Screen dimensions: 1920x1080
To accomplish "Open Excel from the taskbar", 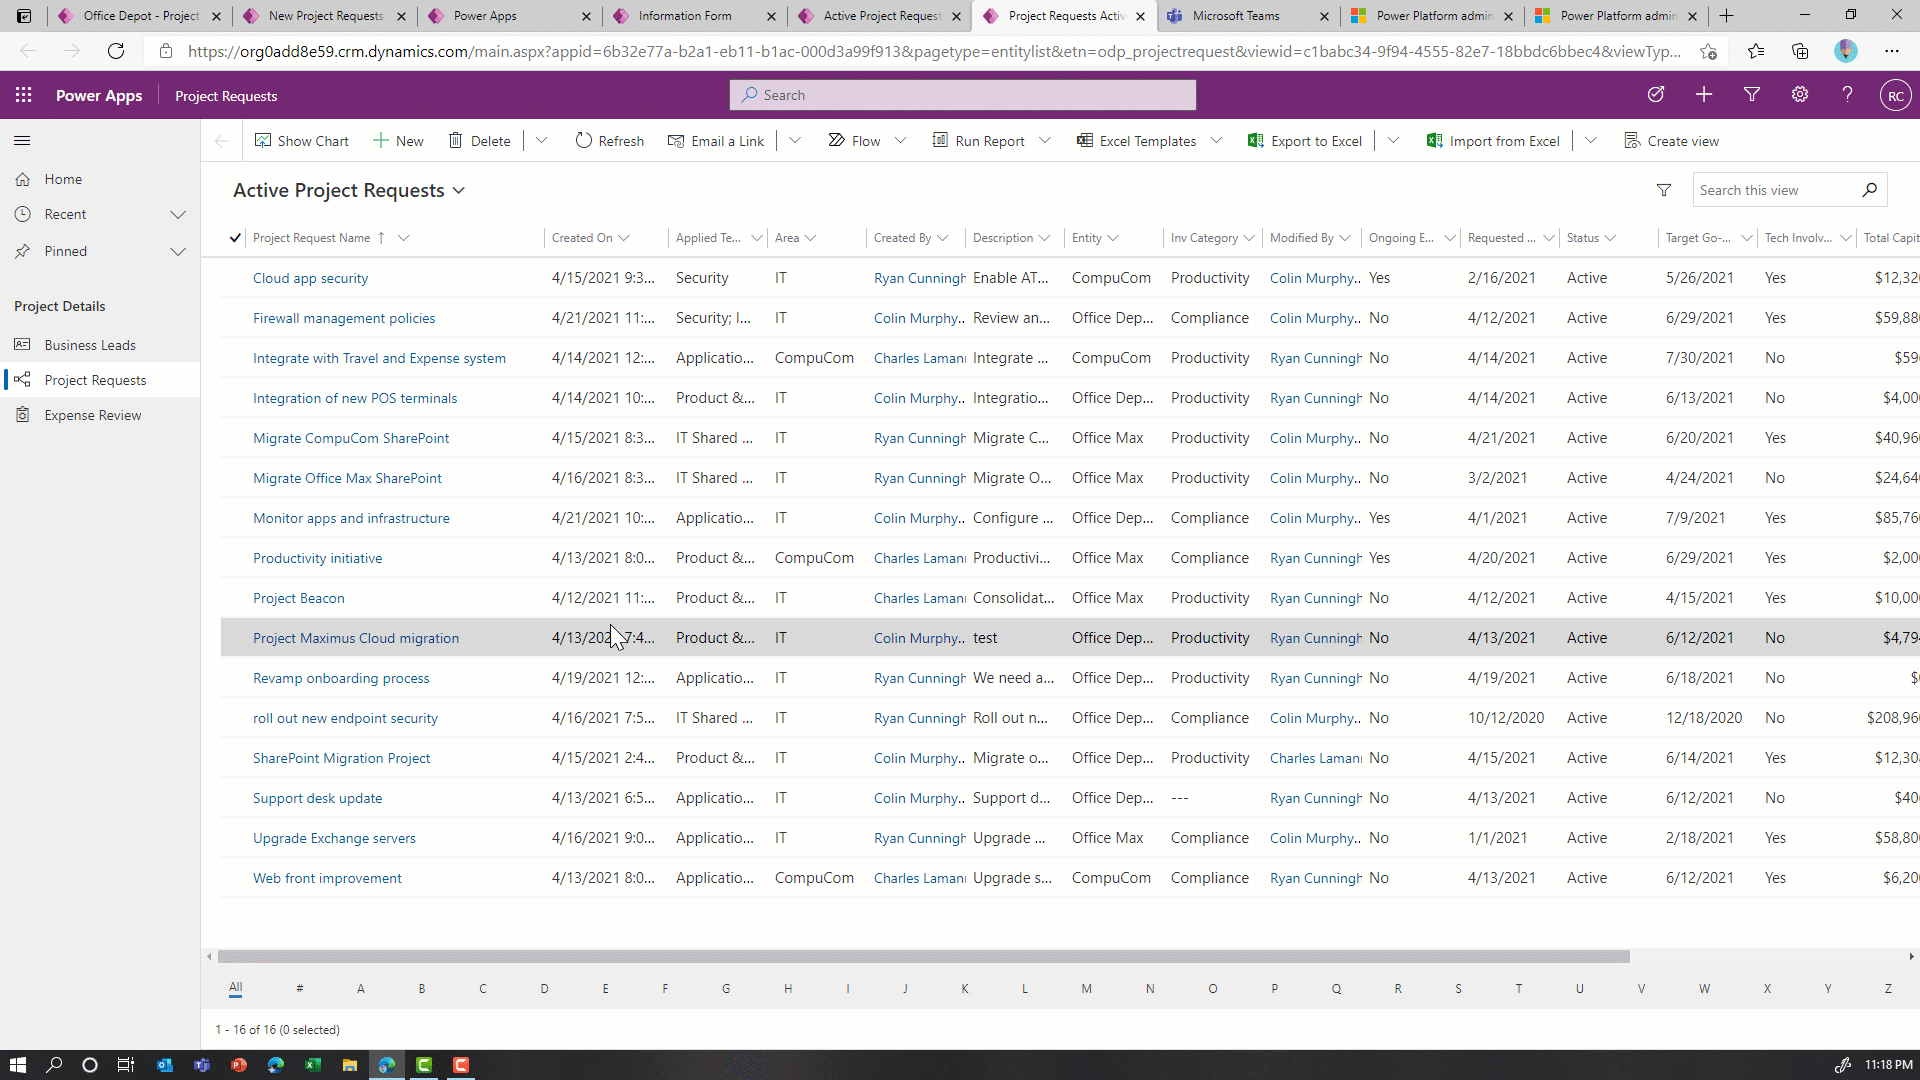I will [313, 1065].
